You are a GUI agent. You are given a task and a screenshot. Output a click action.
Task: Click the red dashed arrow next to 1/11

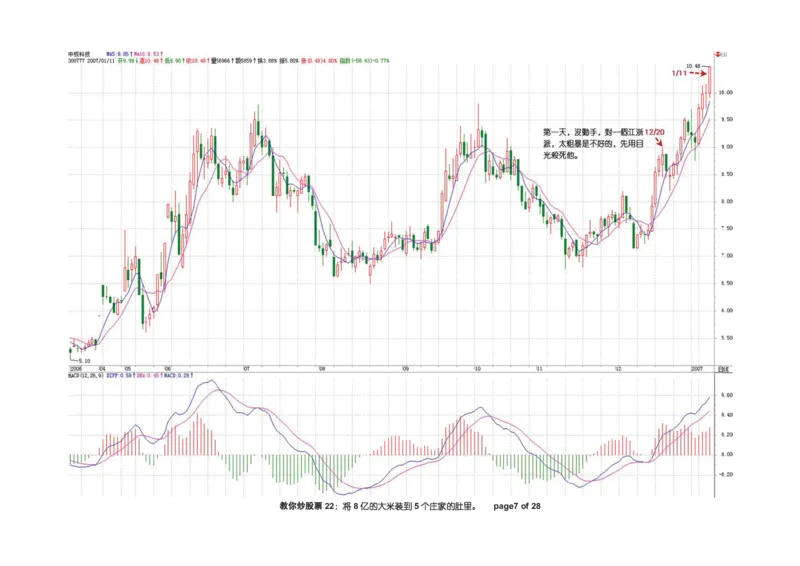pos(698,73)
